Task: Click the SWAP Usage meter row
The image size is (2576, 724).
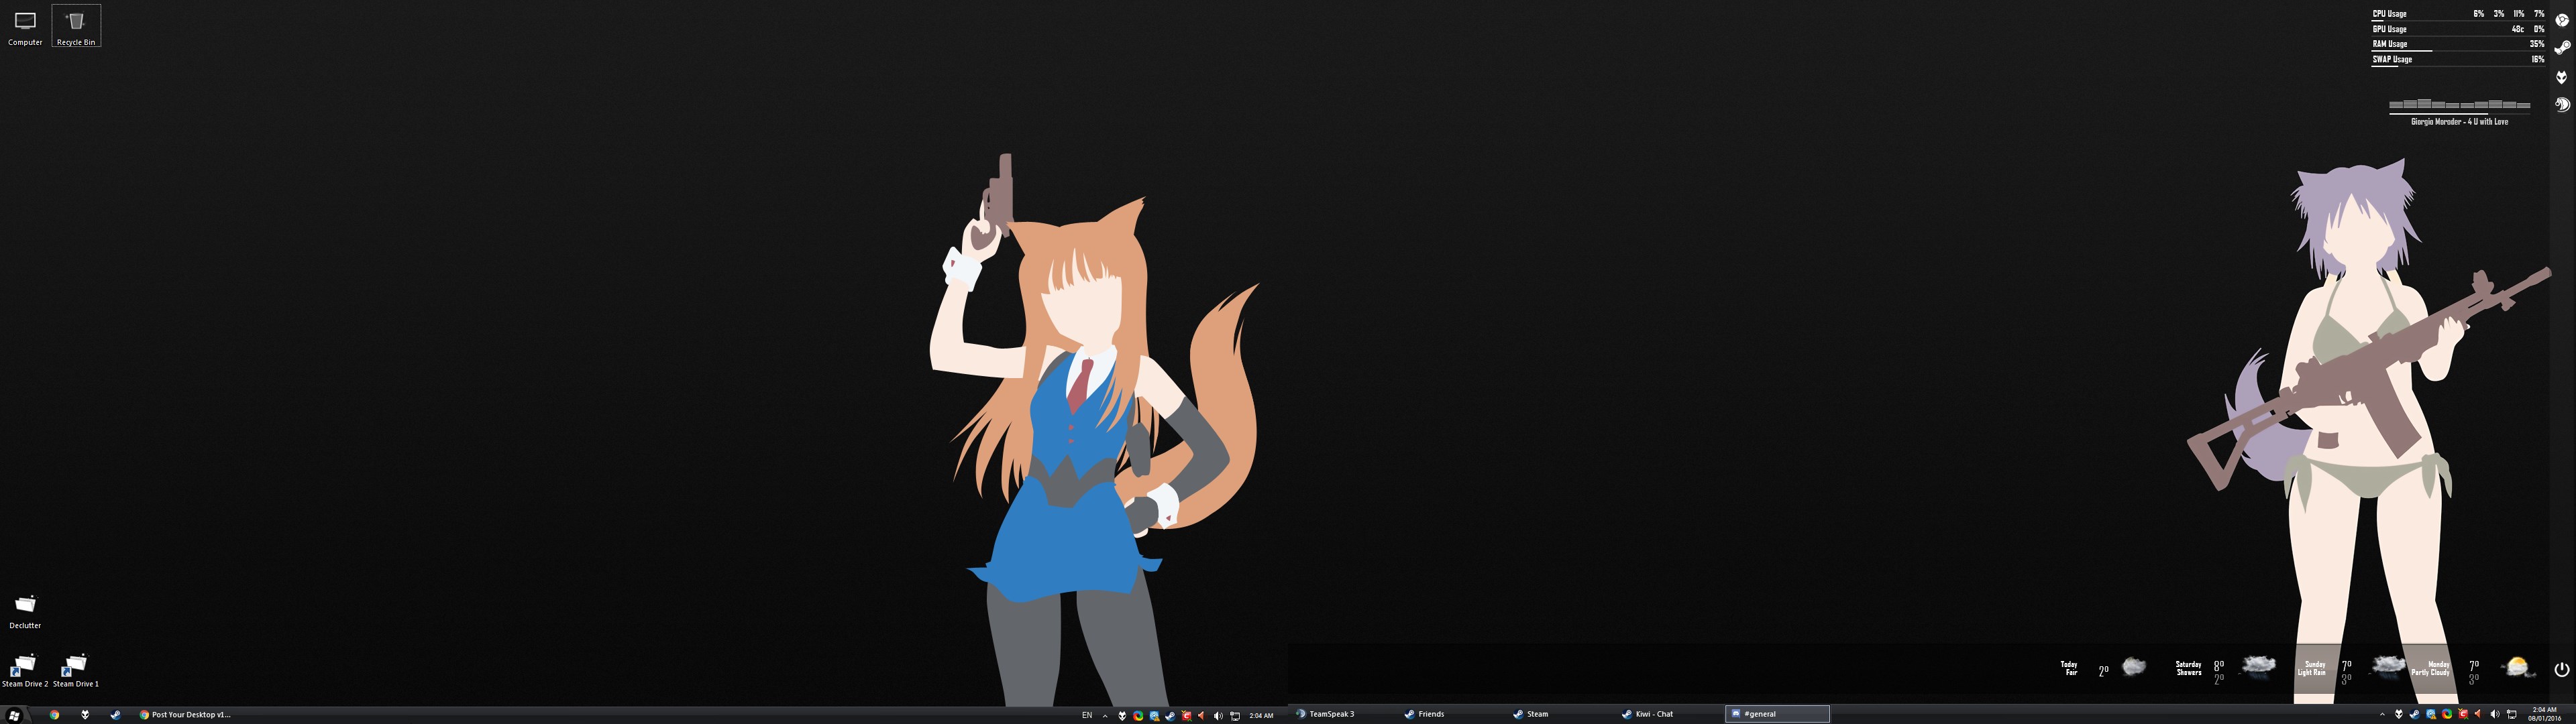Action: pyautogui.click(x=2459, y=60)
